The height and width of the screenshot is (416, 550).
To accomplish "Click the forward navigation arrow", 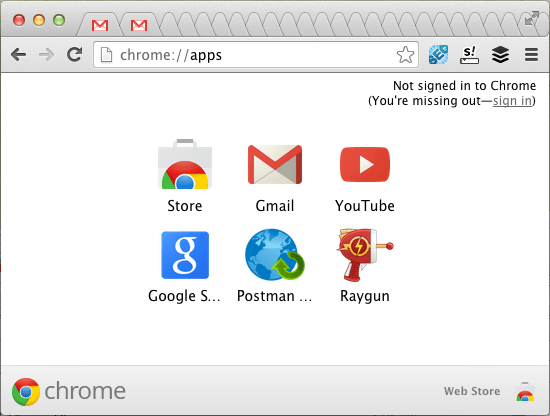I will [46, 55].
